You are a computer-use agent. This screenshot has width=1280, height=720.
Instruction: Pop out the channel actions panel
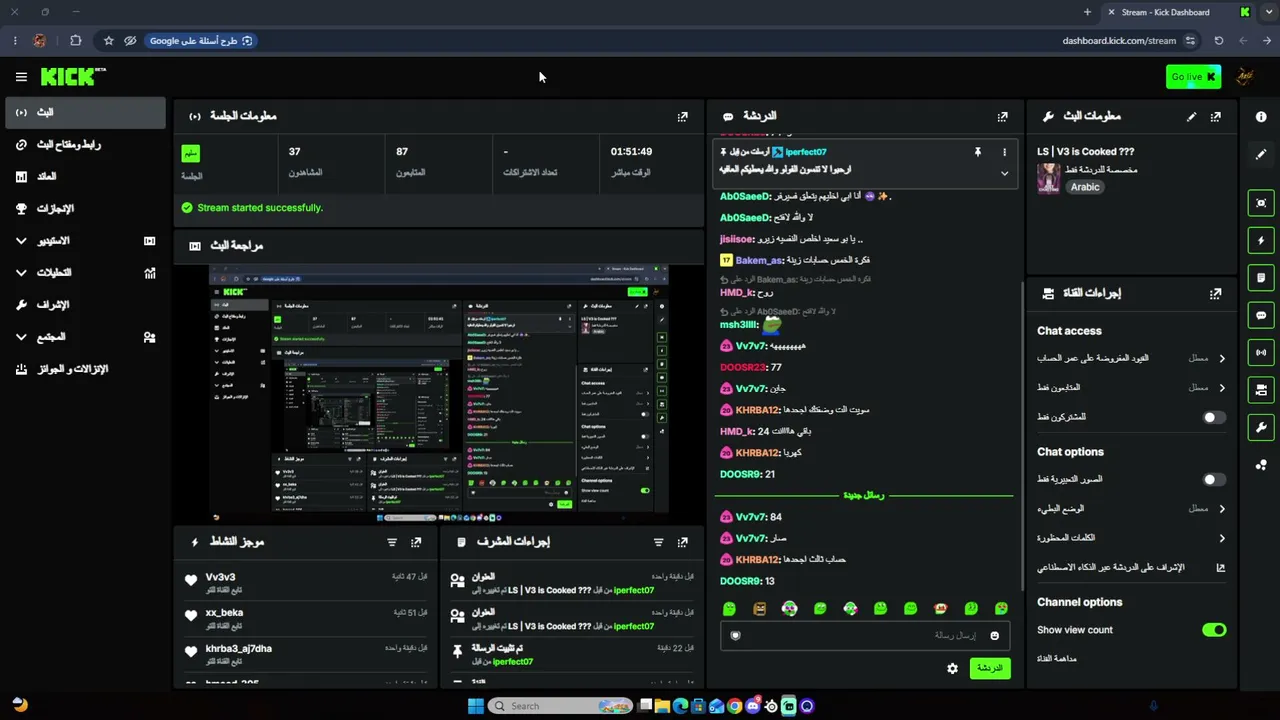click(x=1216, y=293)
